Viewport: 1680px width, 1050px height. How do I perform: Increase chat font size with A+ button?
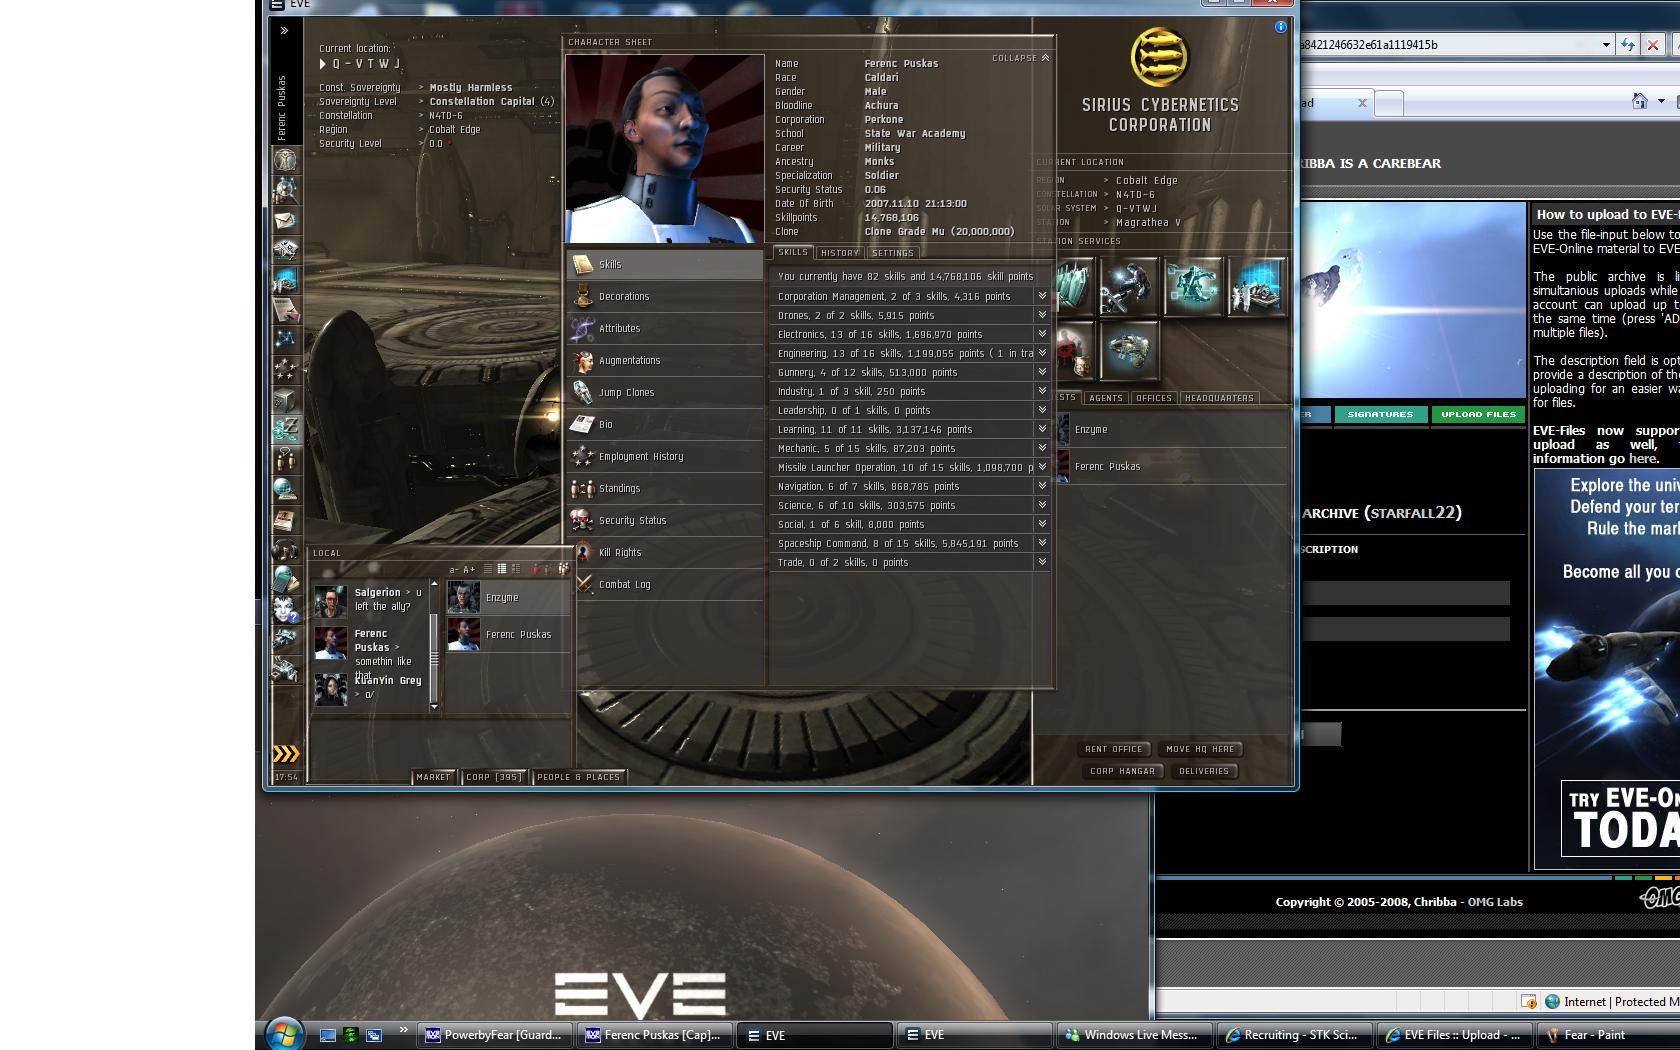[469, 570]
